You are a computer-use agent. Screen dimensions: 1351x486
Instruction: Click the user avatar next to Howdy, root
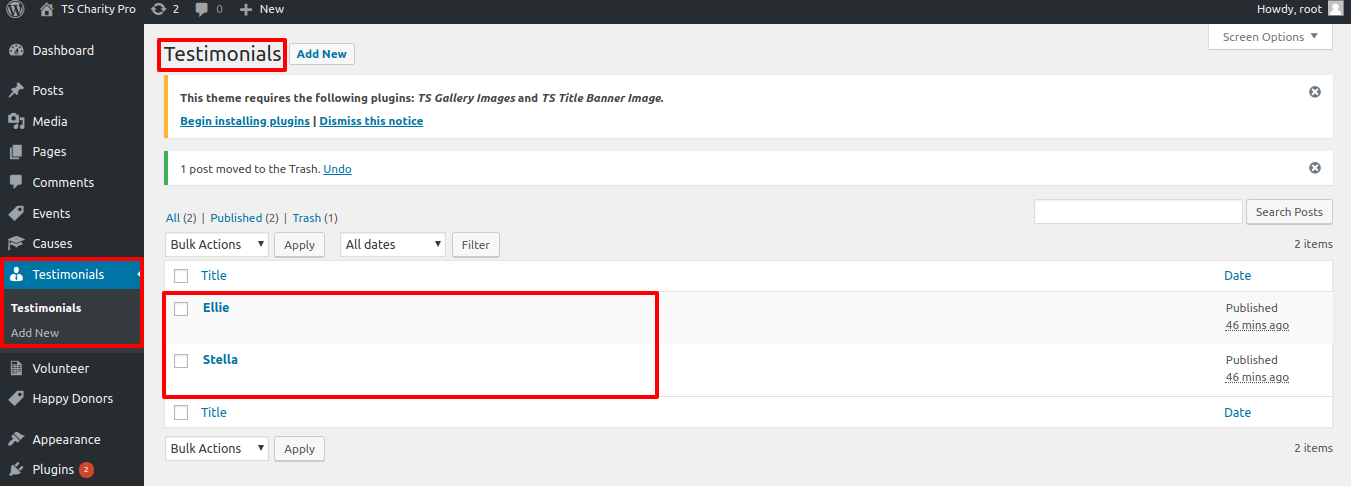[1335, 9]
